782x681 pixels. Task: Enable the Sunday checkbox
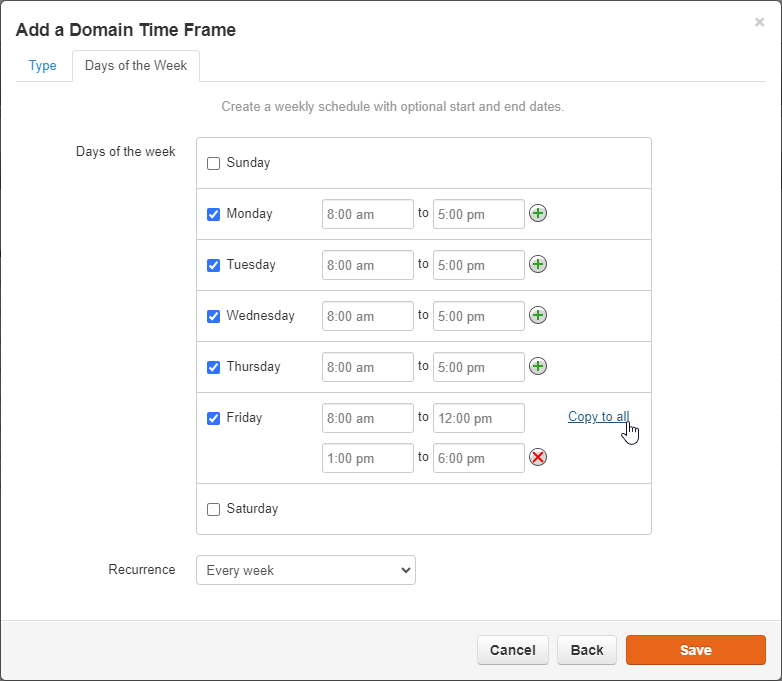pyautogui.click(x=213, y=163)
